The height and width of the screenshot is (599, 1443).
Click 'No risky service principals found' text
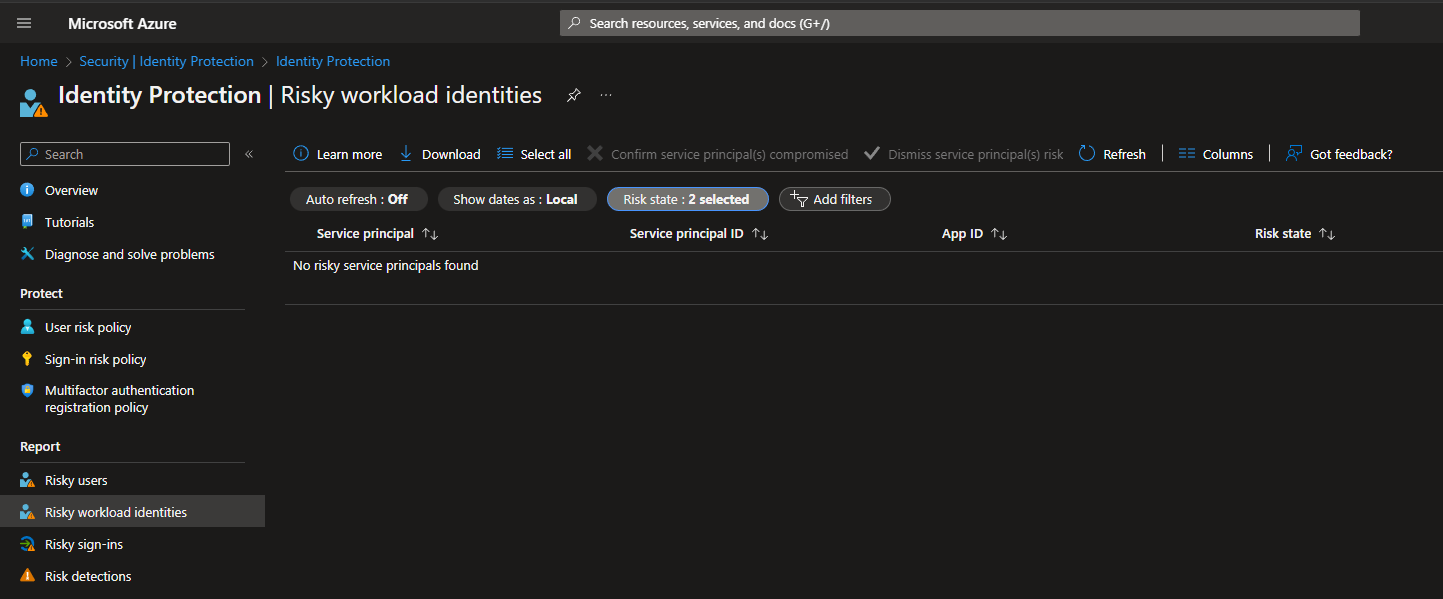point(385,266)
